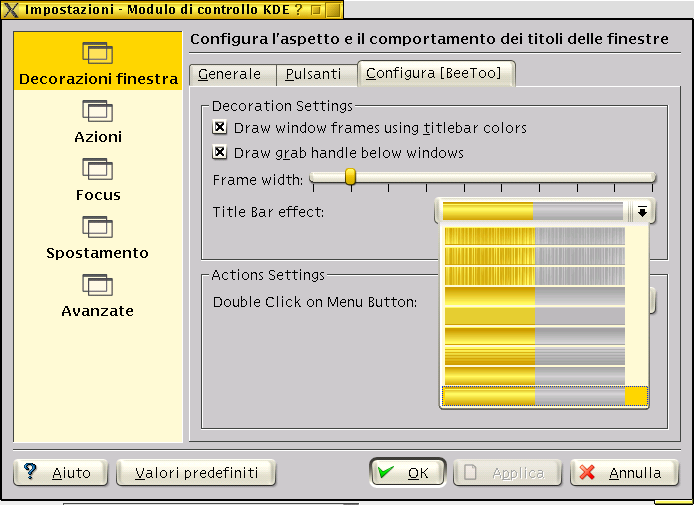This screenshot has height=505, width=694.
Task: Toggle Draw window frames using titlebar colors
Action: 220,127
